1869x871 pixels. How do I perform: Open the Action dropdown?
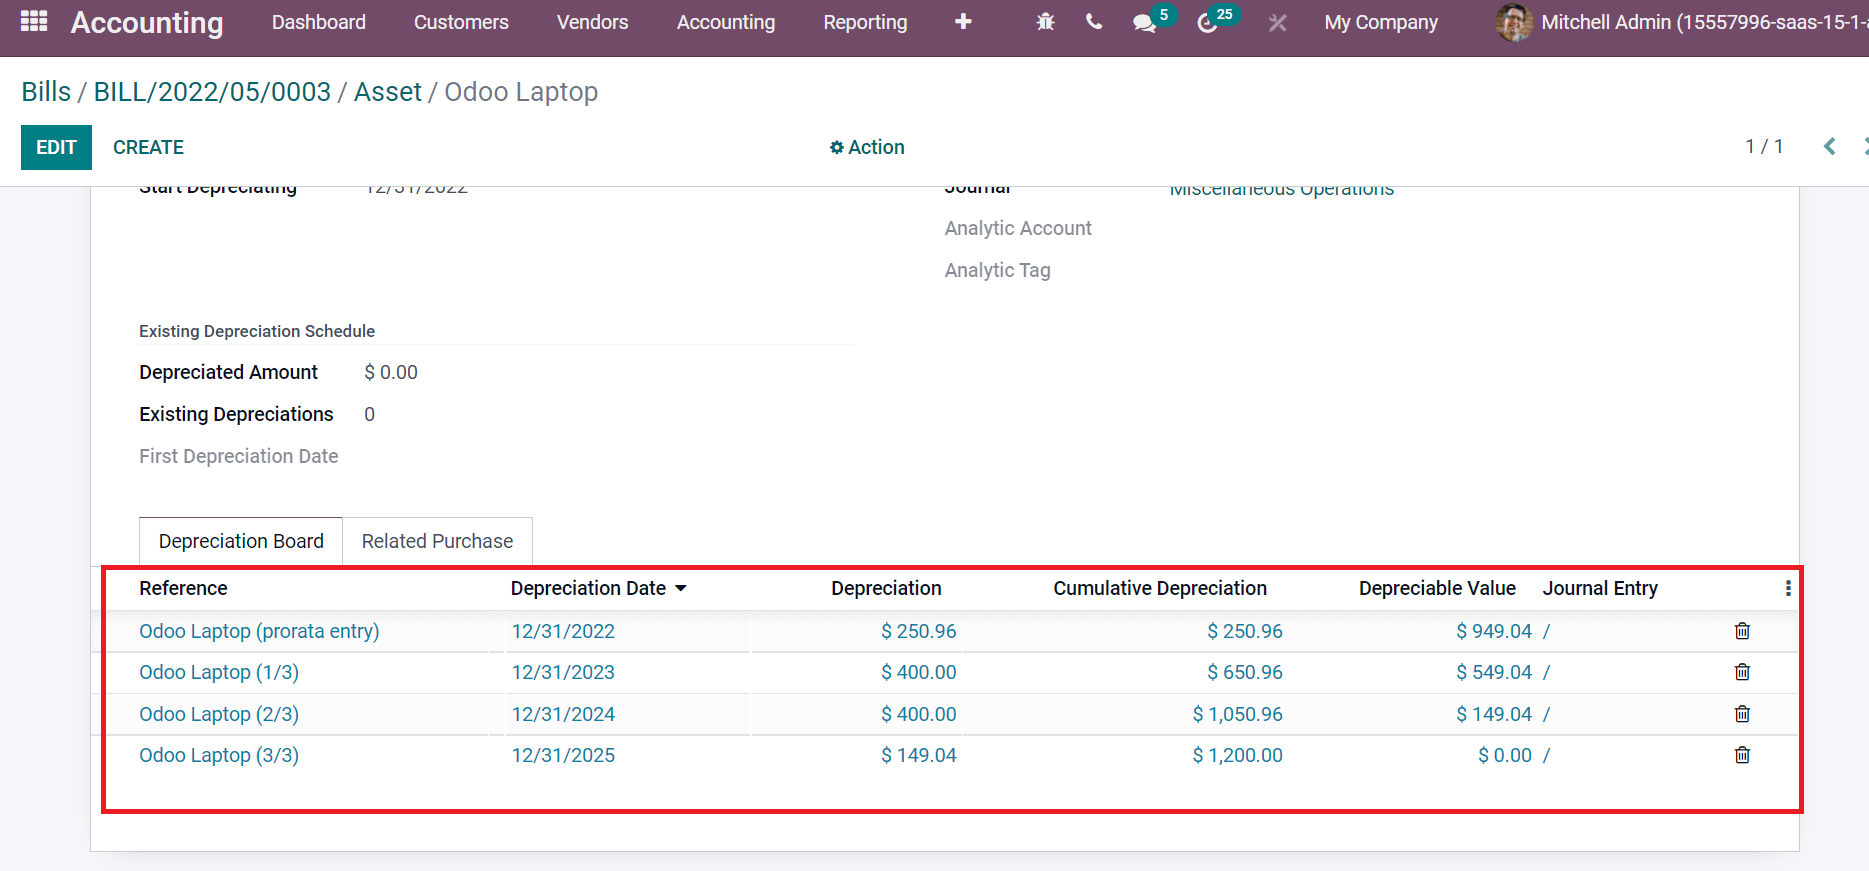(x=867, y=147)
